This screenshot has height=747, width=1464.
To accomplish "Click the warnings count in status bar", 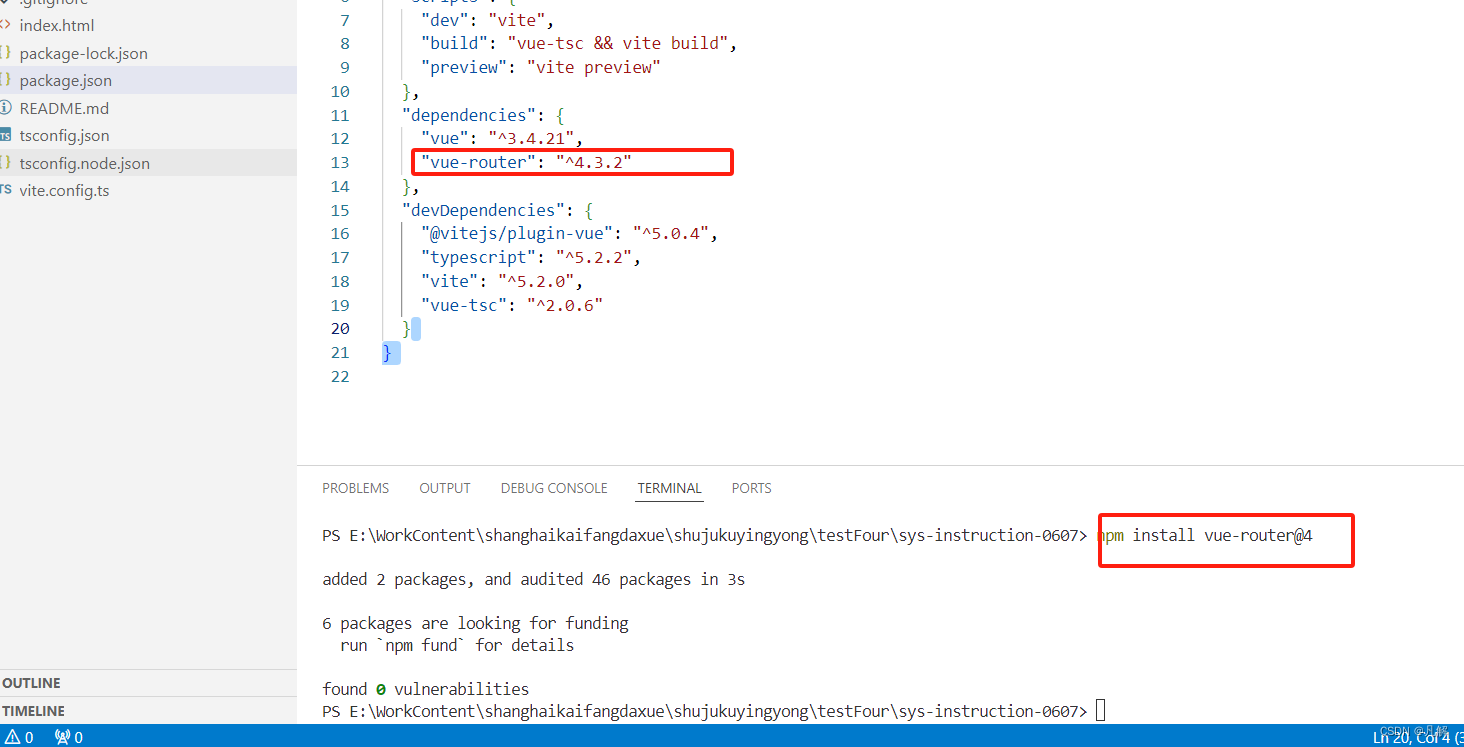I will 19,737.
